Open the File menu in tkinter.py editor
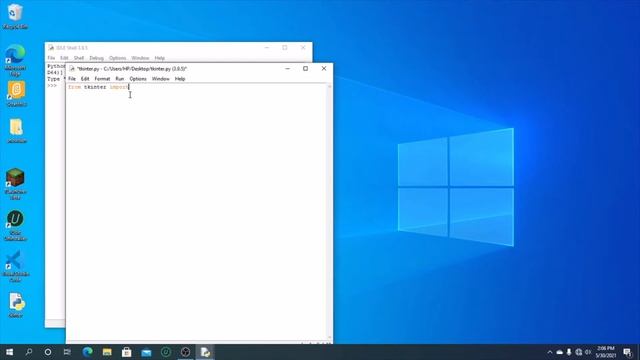The height and width of the screenshot is (360, 640). point(72,79)
